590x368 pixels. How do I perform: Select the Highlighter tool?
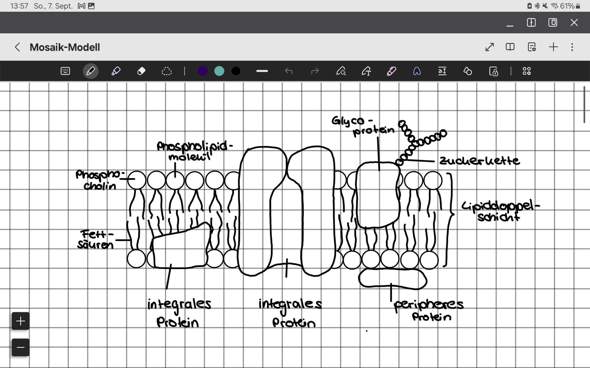(116, 71)
